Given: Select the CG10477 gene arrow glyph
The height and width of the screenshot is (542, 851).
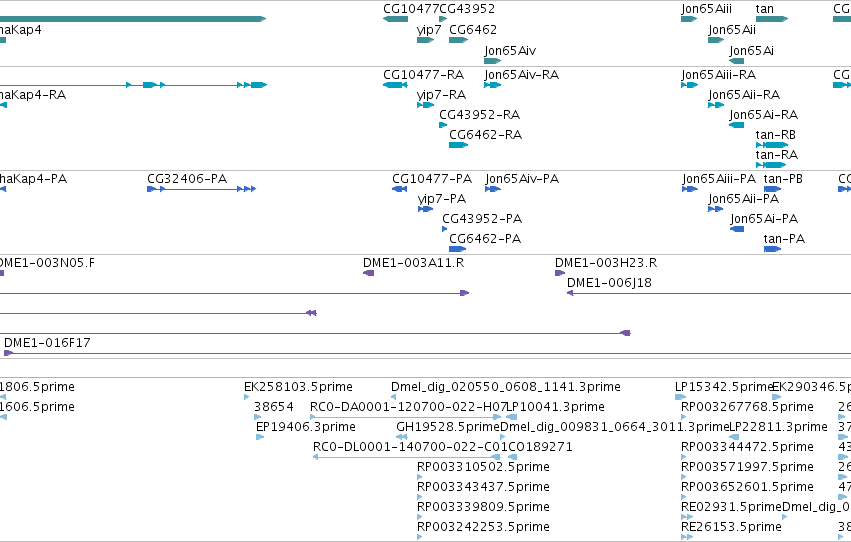Looking at the screenshot, I should tap(395, 19).
